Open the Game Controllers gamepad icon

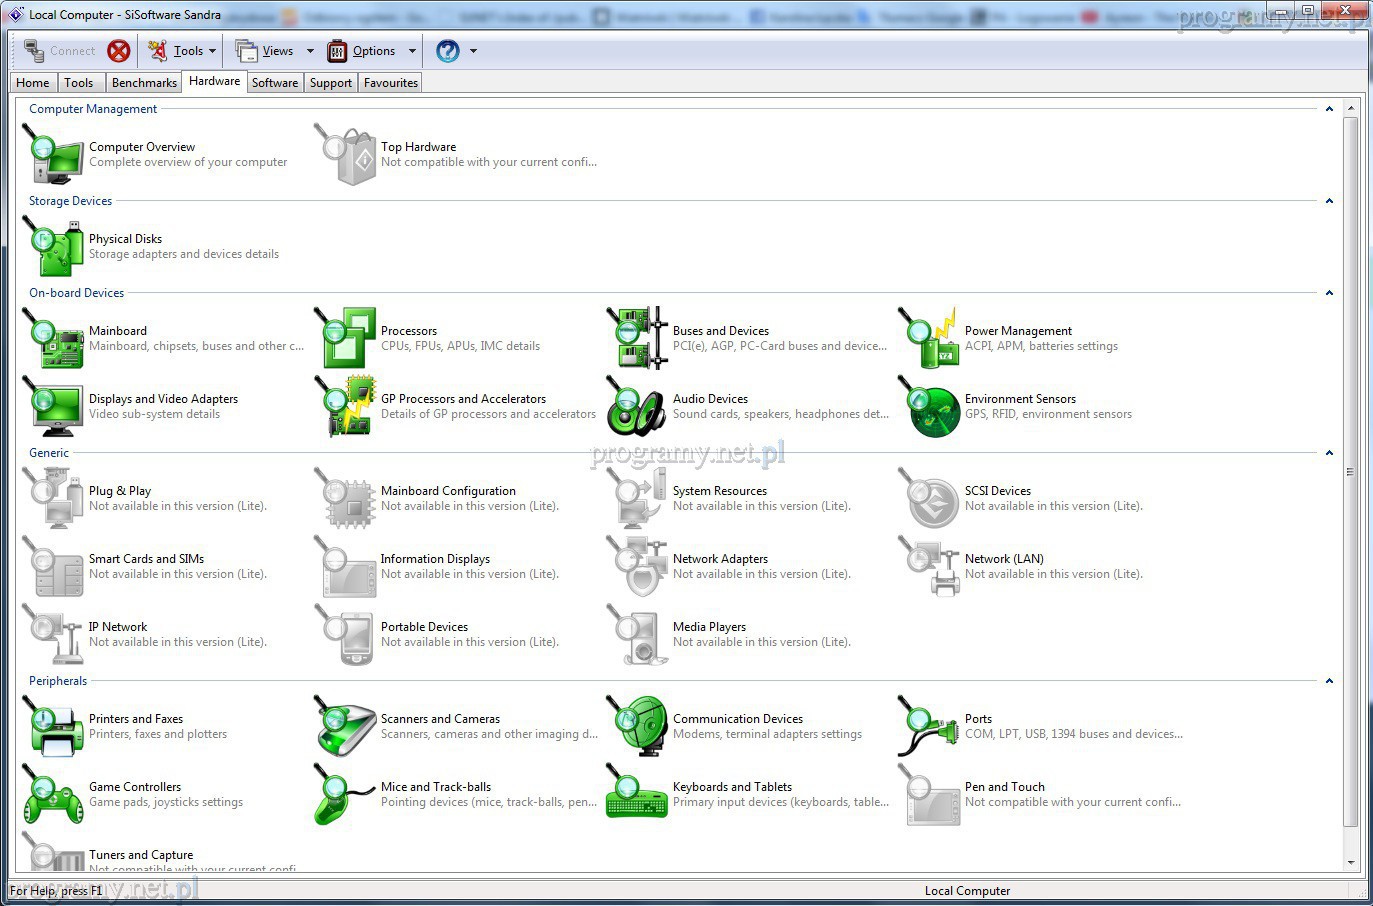(54, 796)
